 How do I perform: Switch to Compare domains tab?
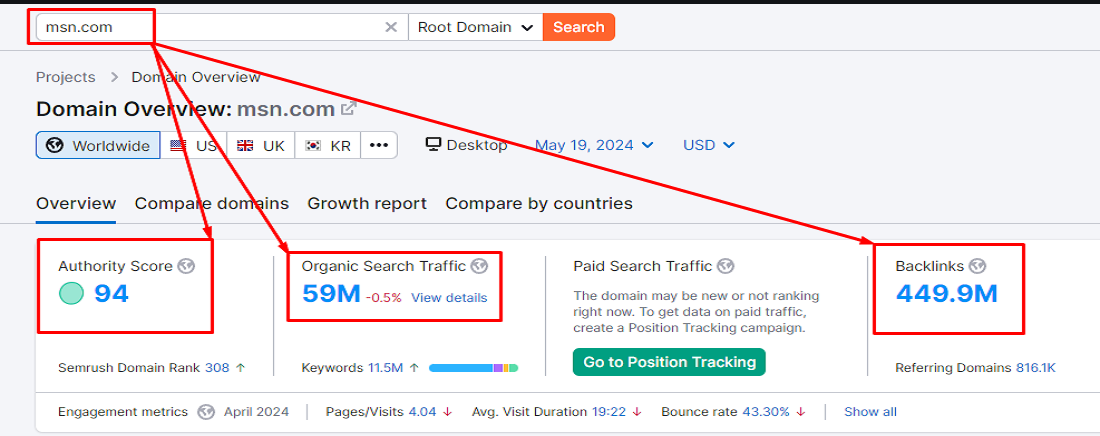212,204
